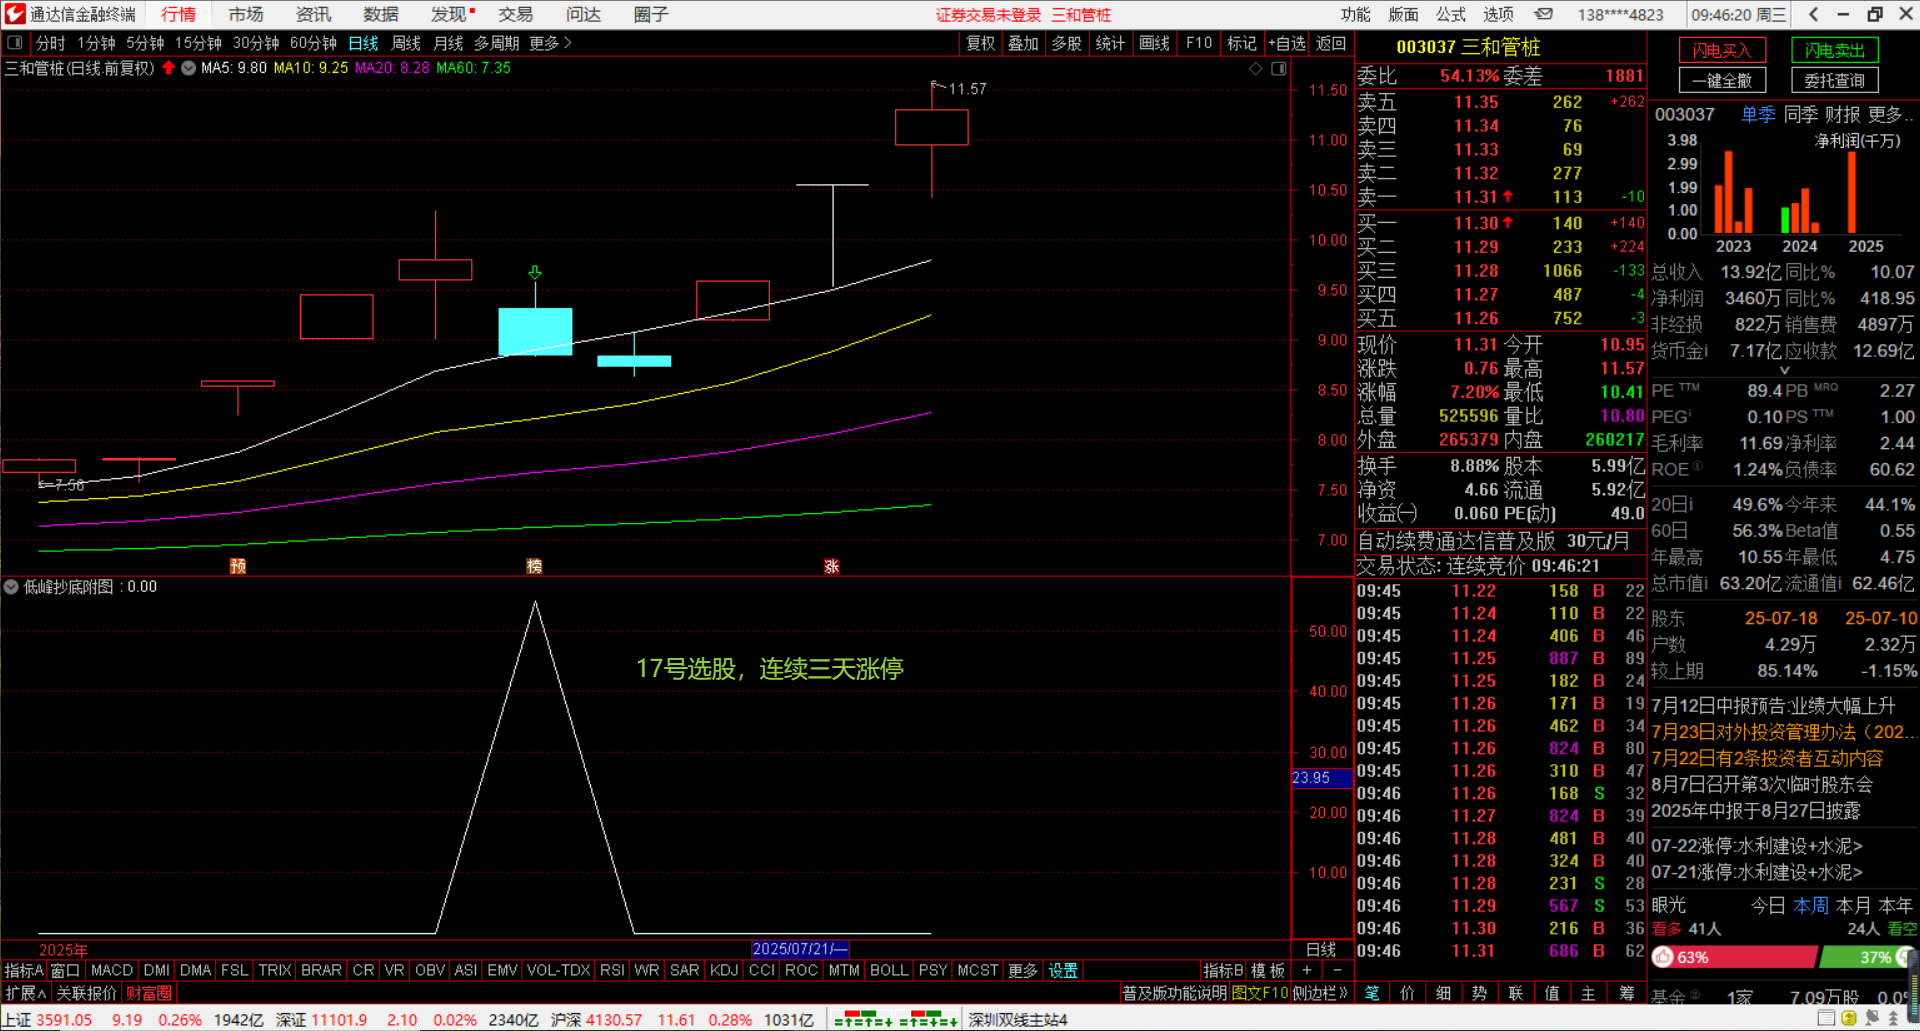Click the red 看多 63% sentiment bar
This screenshot has width=1920, height=1031.
[1733, 957]
